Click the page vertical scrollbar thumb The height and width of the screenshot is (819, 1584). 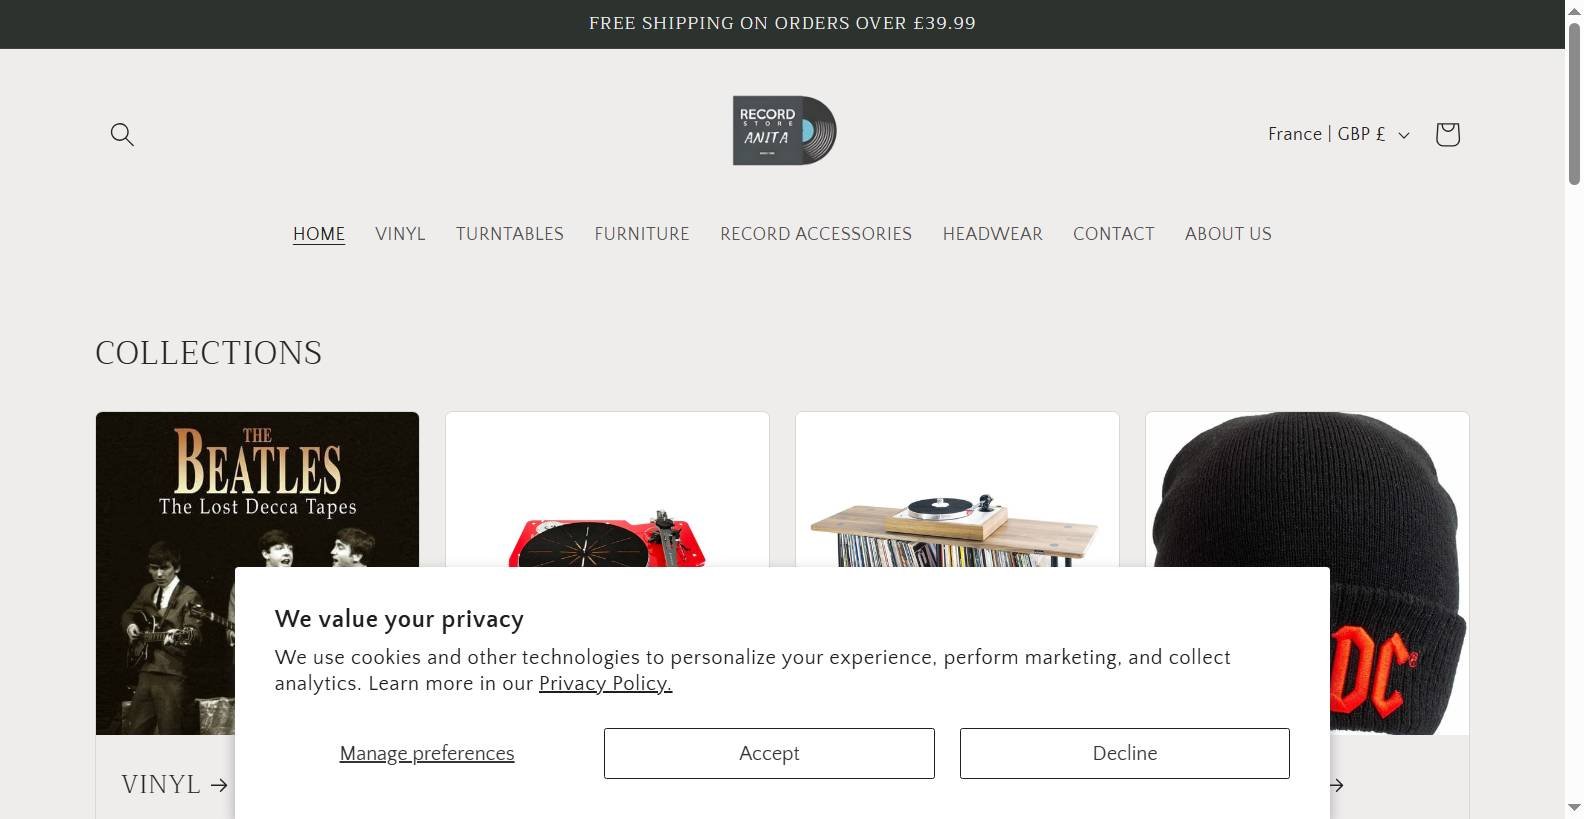[1574, 102]
